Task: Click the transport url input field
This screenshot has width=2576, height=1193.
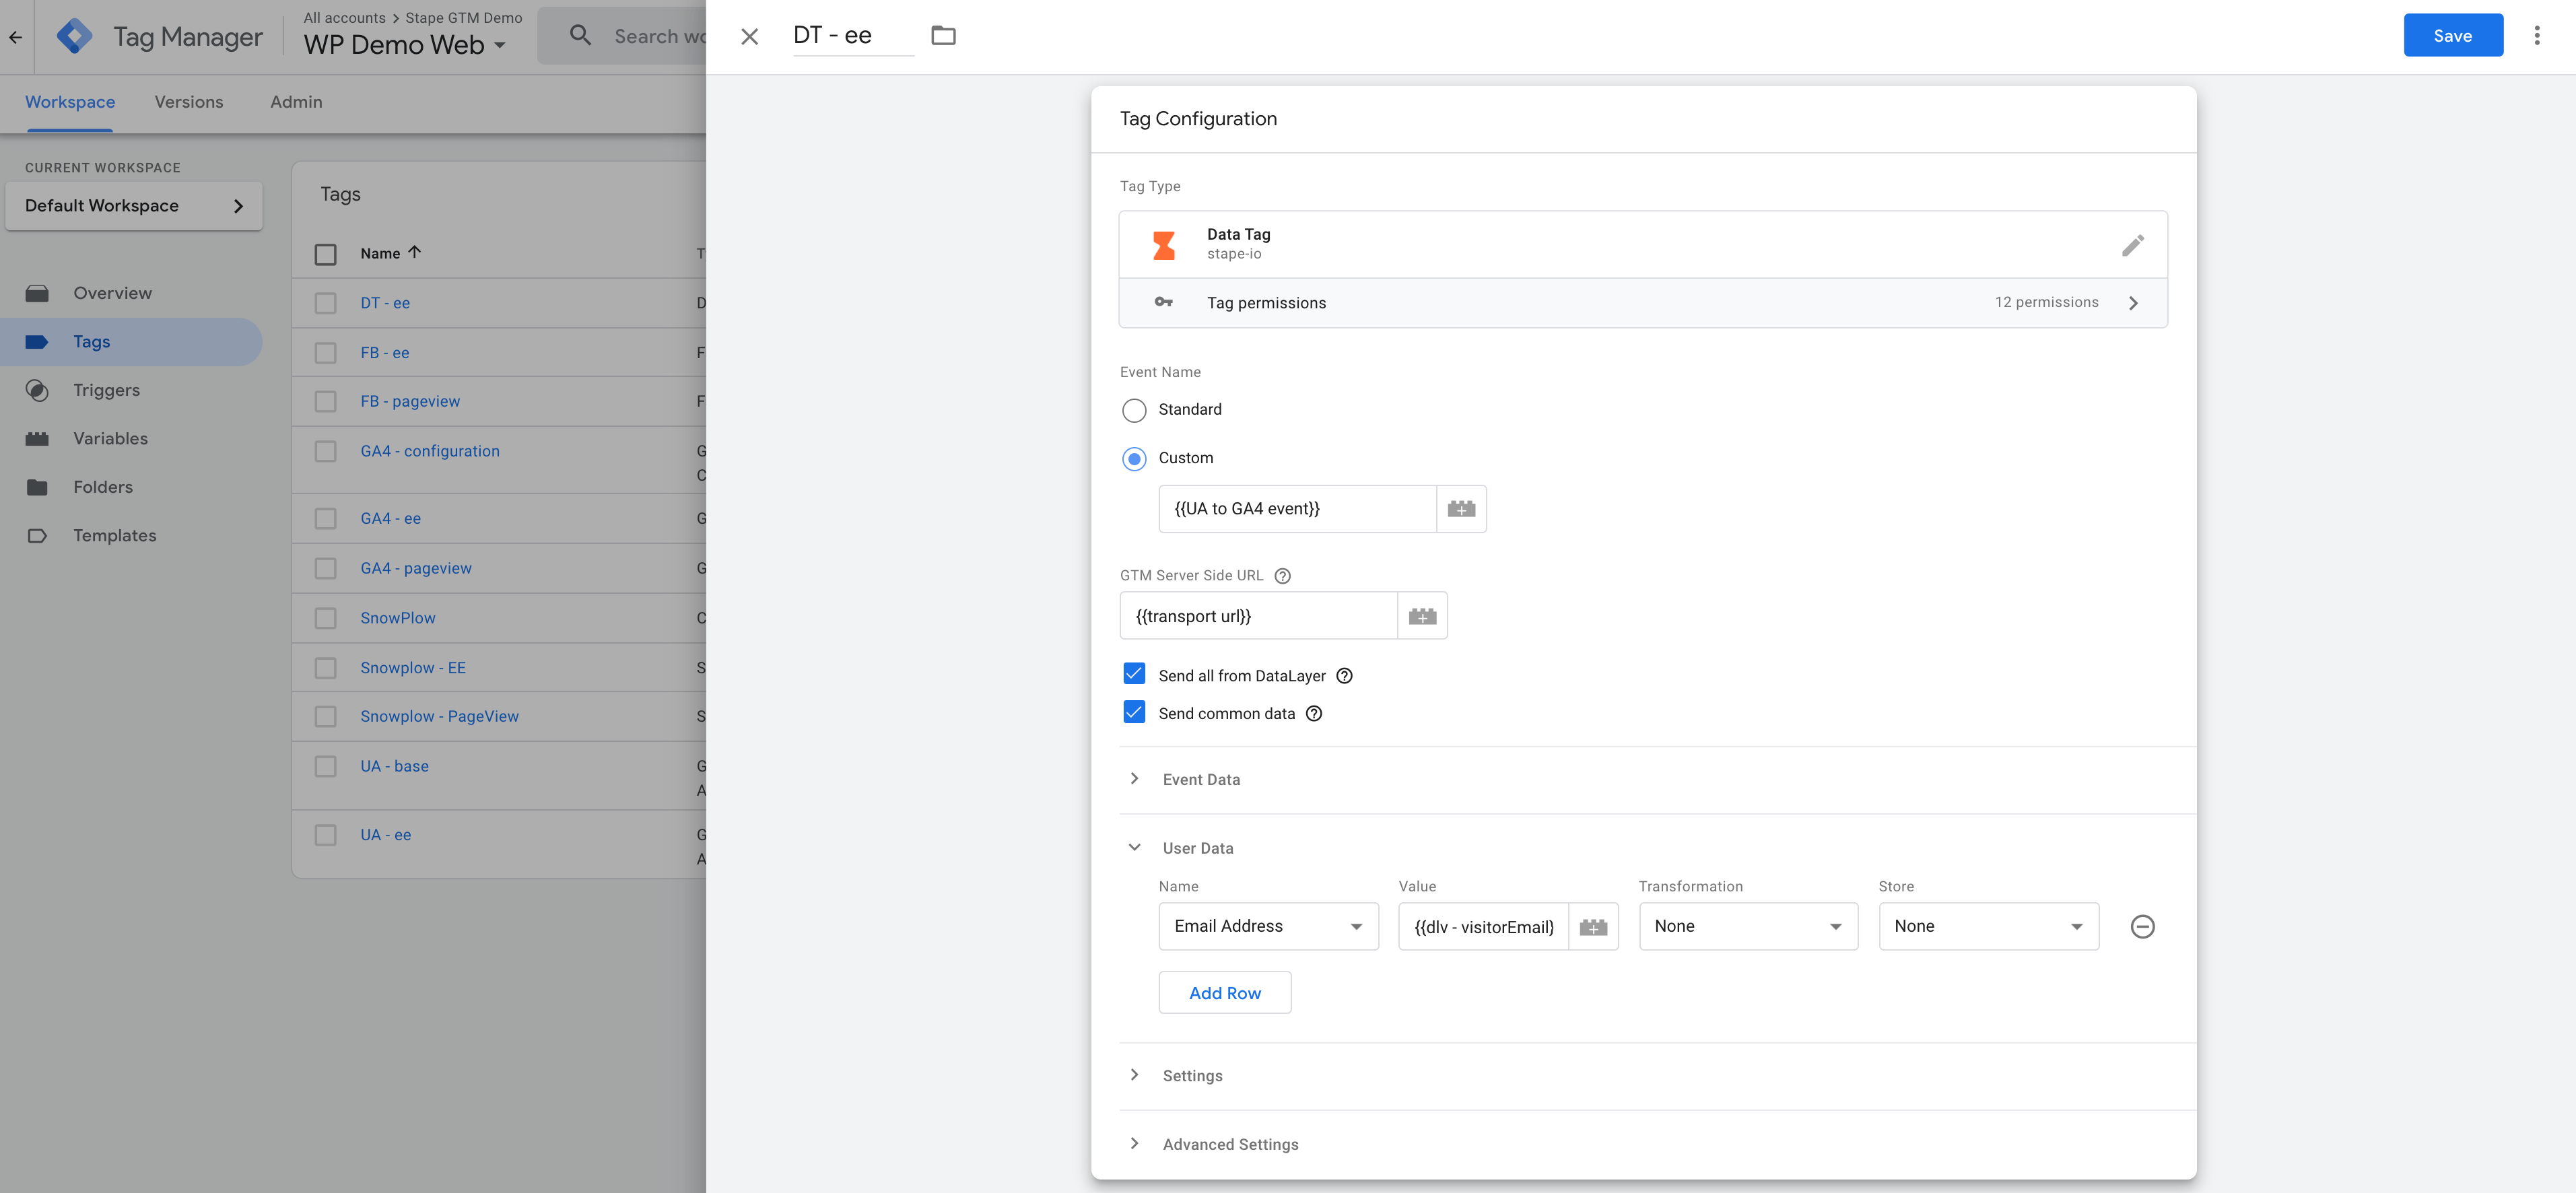Action: pos(1258,616)
